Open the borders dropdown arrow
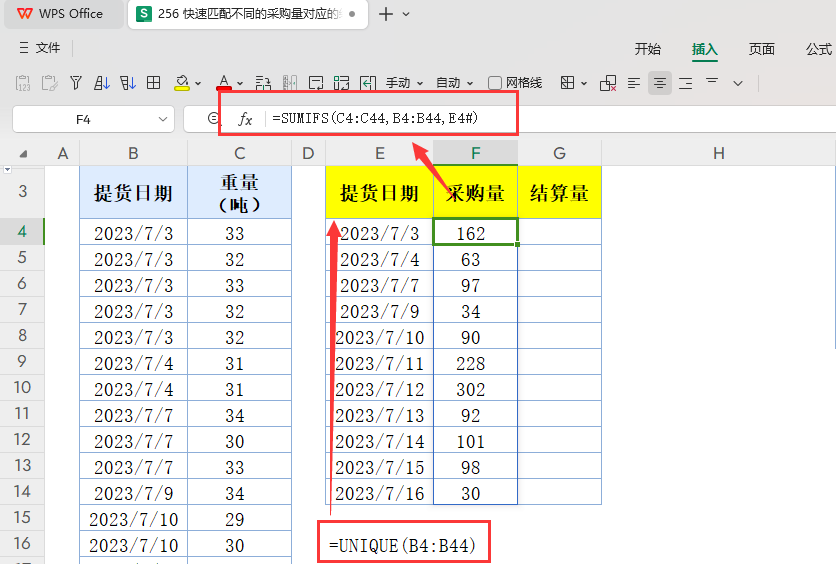836x564 pixels. (x=584, y=83)
